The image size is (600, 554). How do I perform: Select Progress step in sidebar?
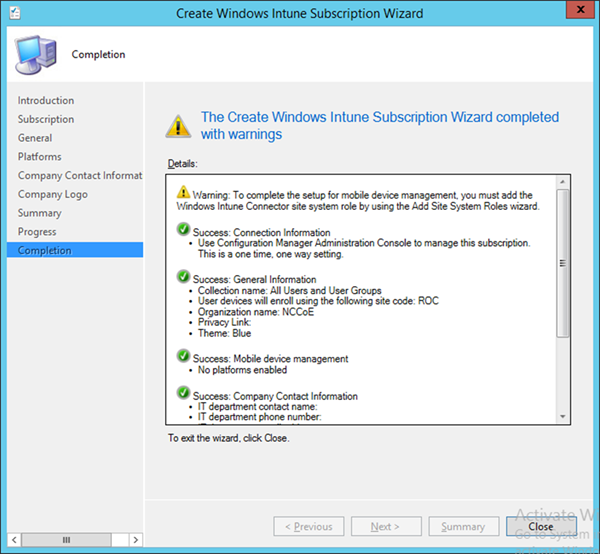tap(37, 231)
